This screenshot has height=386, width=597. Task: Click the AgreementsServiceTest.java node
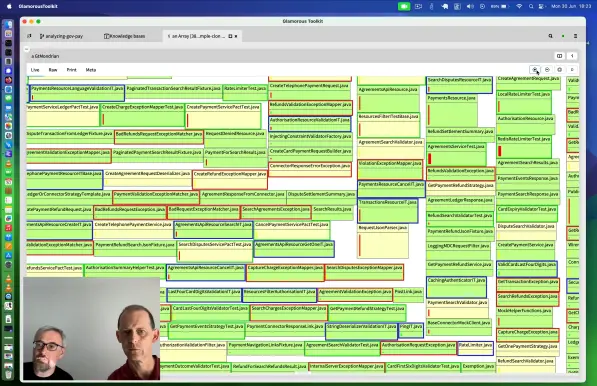pyautogui.click(x=456, y=154)
